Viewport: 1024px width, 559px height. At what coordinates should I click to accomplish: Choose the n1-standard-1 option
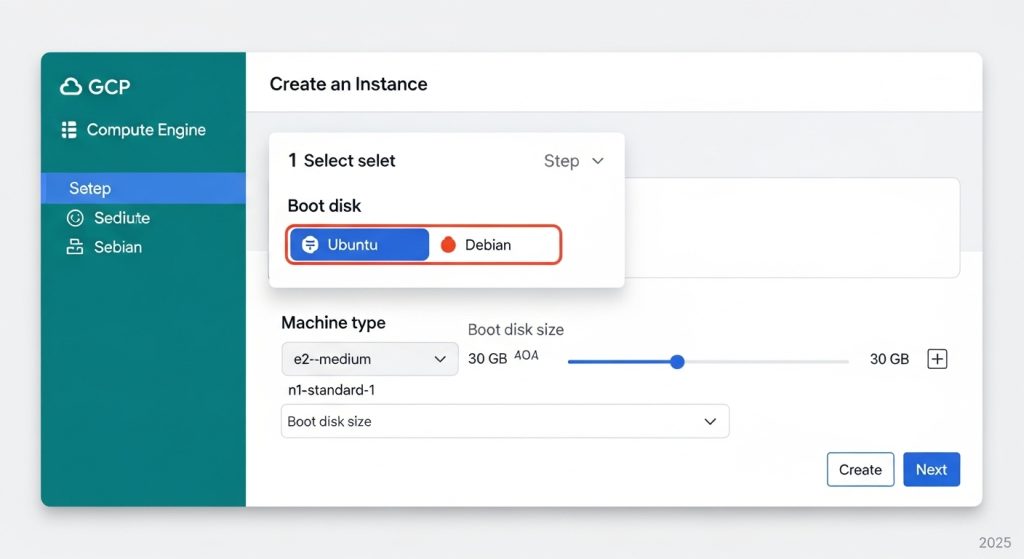pyautogui.click(x=331, y=390)
